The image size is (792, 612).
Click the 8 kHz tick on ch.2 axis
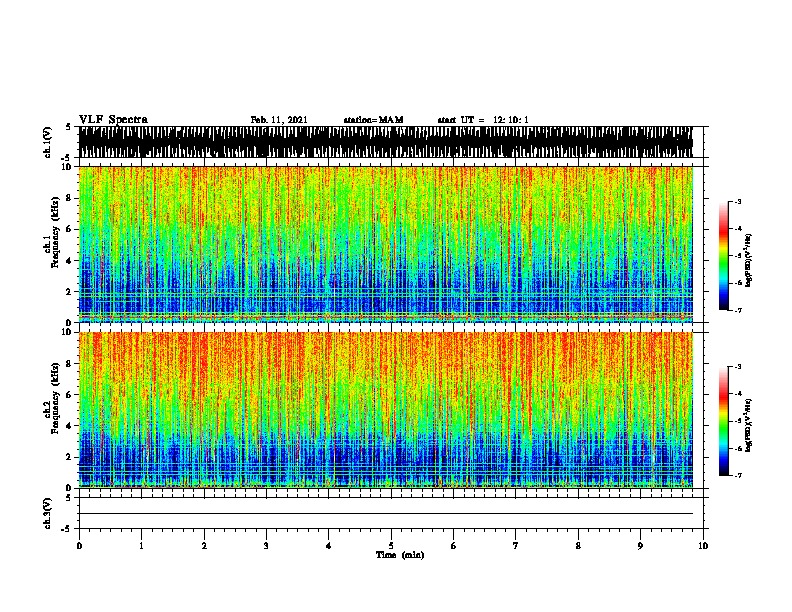point(69,363)
